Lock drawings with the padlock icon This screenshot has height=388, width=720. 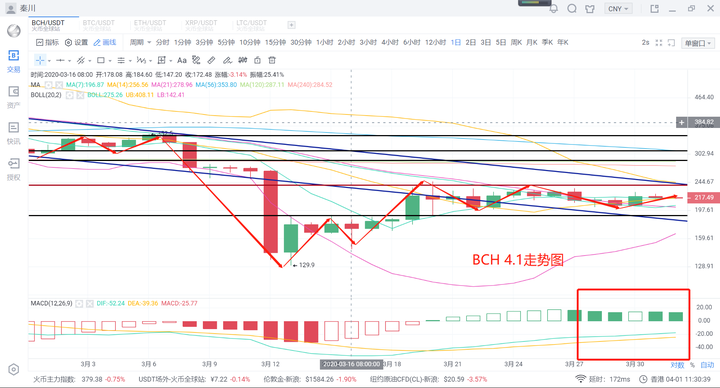pyautogui.click(x=258, y=60)
